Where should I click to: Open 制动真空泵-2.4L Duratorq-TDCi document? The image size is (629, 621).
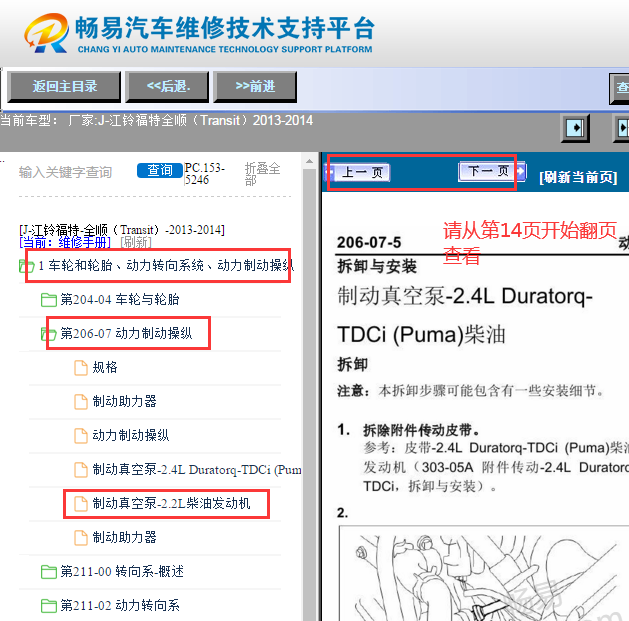pyautogui.click(x=197, y=470)
